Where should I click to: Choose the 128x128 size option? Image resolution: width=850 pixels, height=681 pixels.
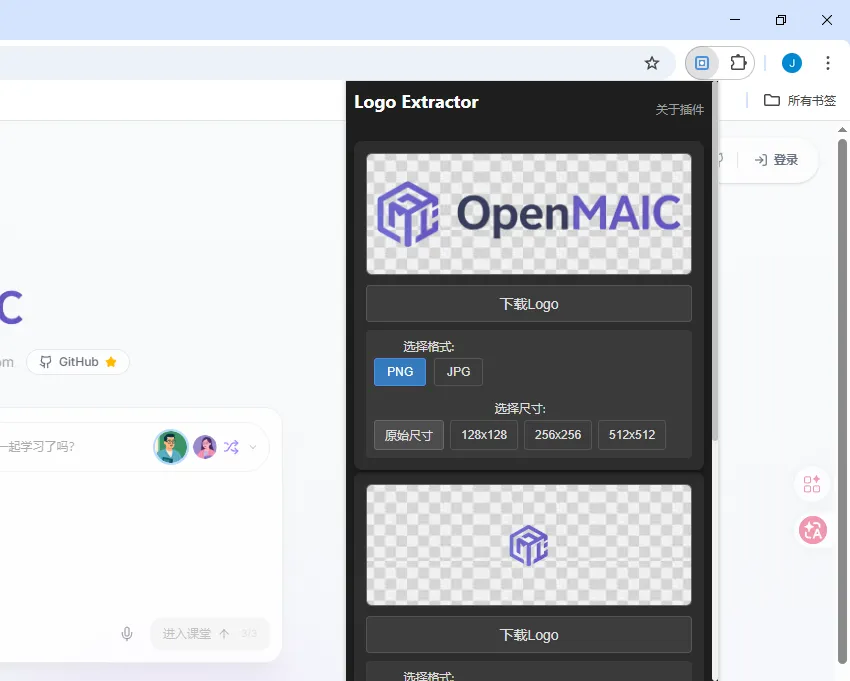coord(484,435)
